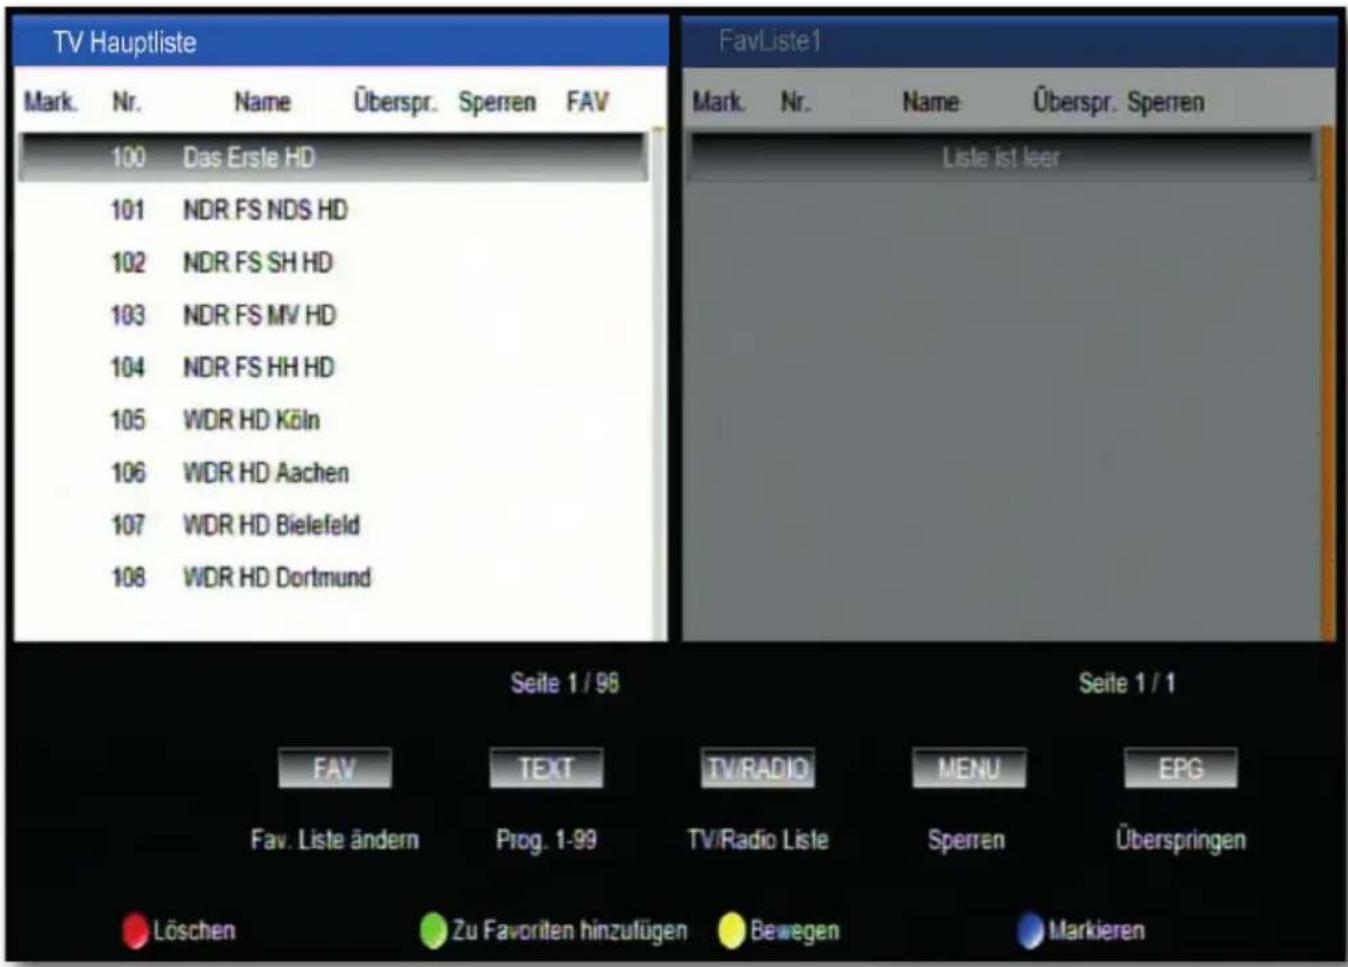Viewport: 1348px width, 967px height.
Task: Click the Überspr. column header in TV Hauptliste
Action: pos(395,102)
